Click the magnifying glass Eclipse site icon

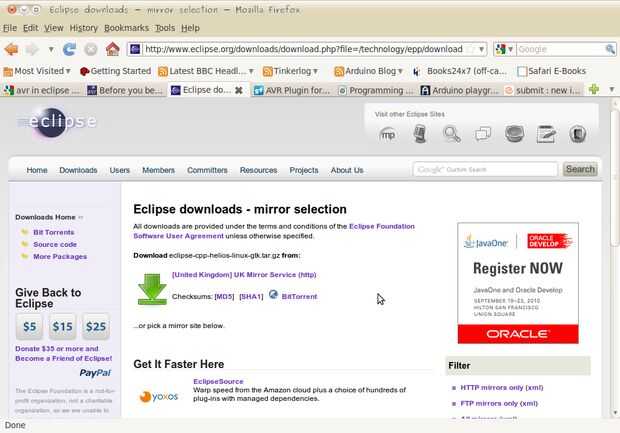click(x=452, y=134)
